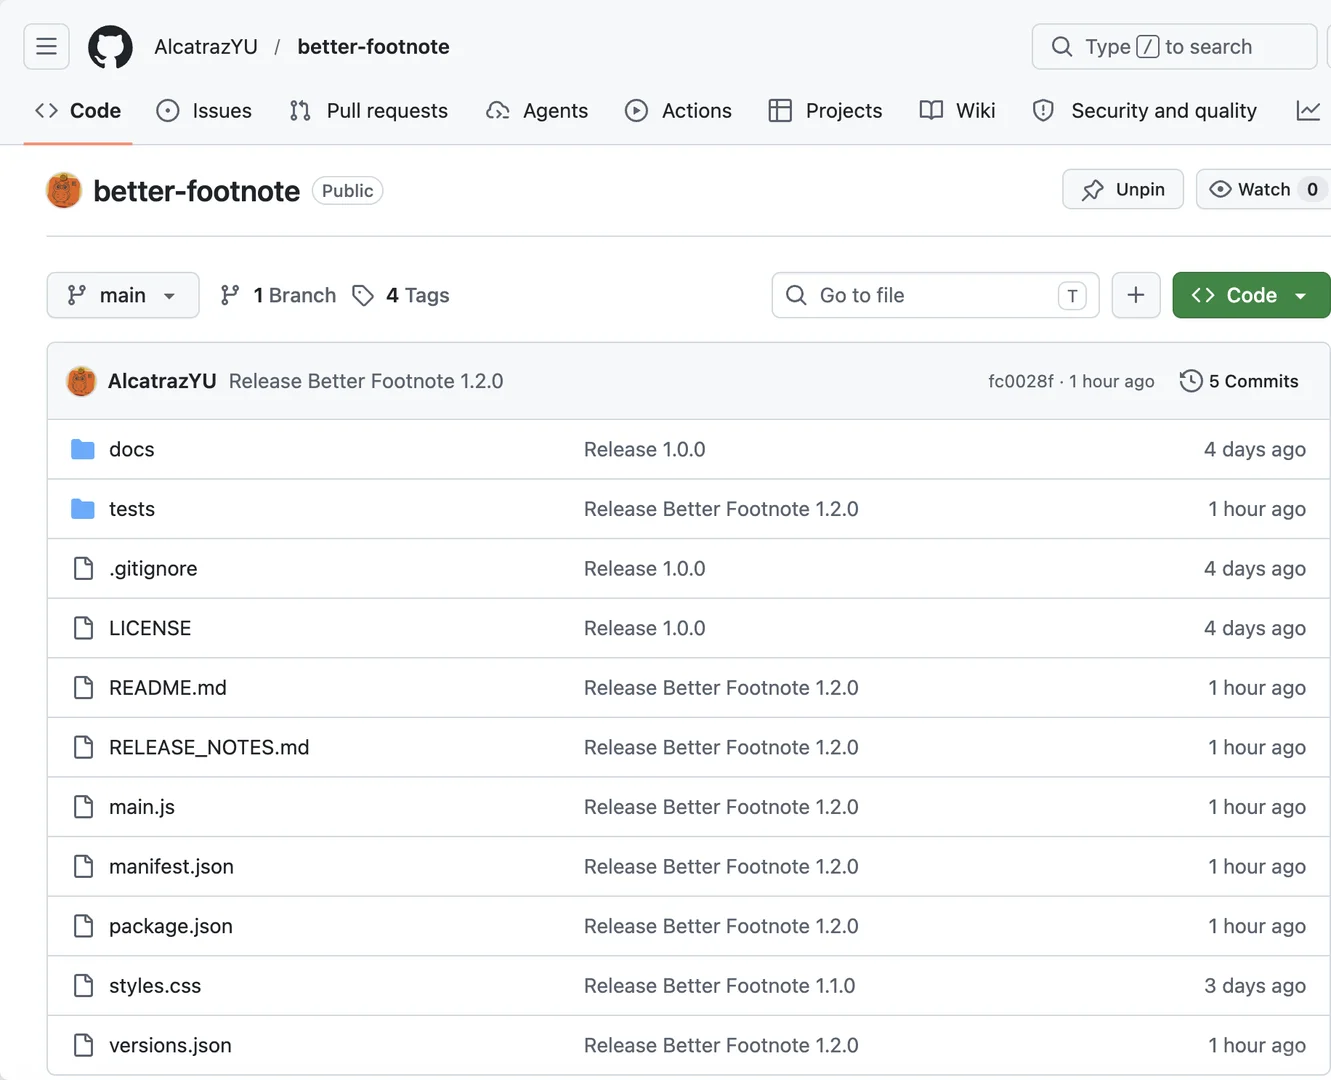
Task: Open the README.md file
Action: coord(168,688)
